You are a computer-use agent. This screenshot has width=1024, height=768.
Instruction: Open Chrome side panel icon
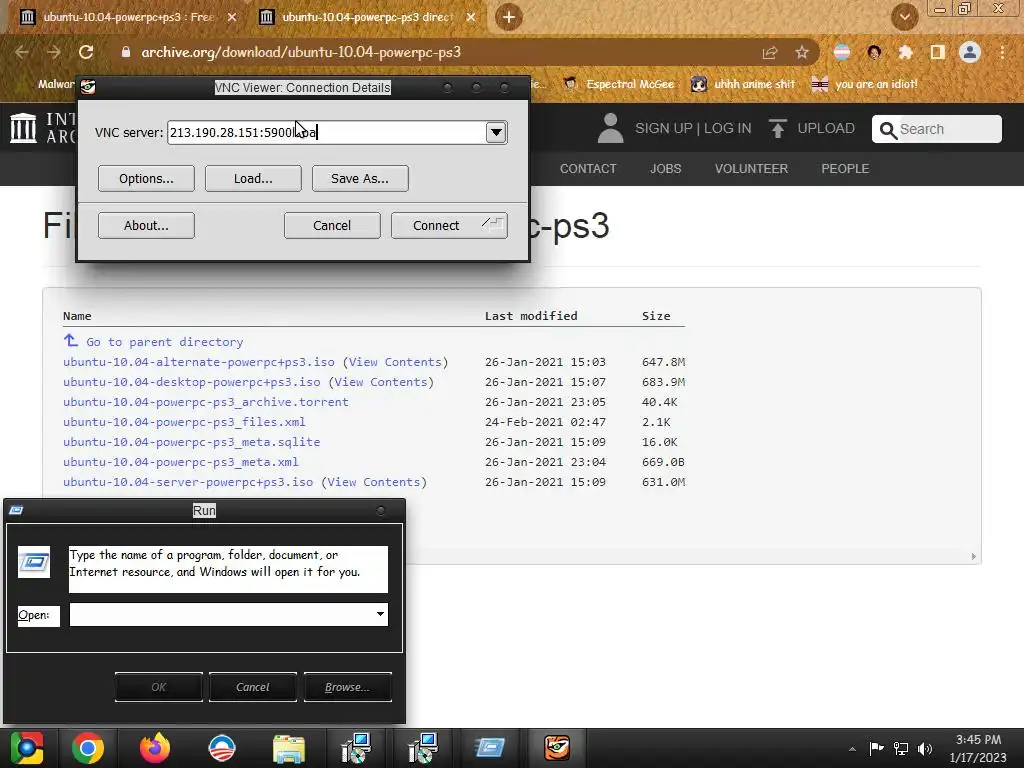[937, 52]
